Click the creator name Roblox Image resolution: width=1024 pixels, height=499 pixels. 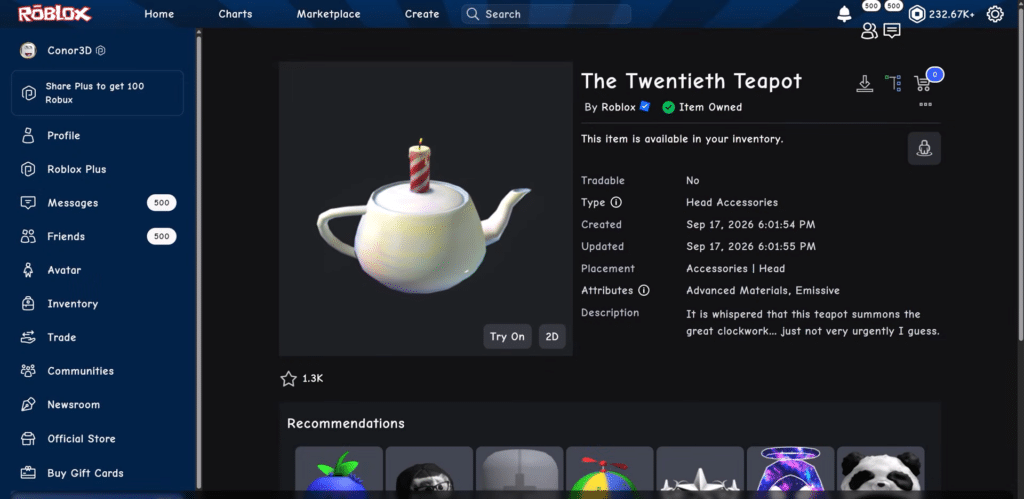coord(618,107)
